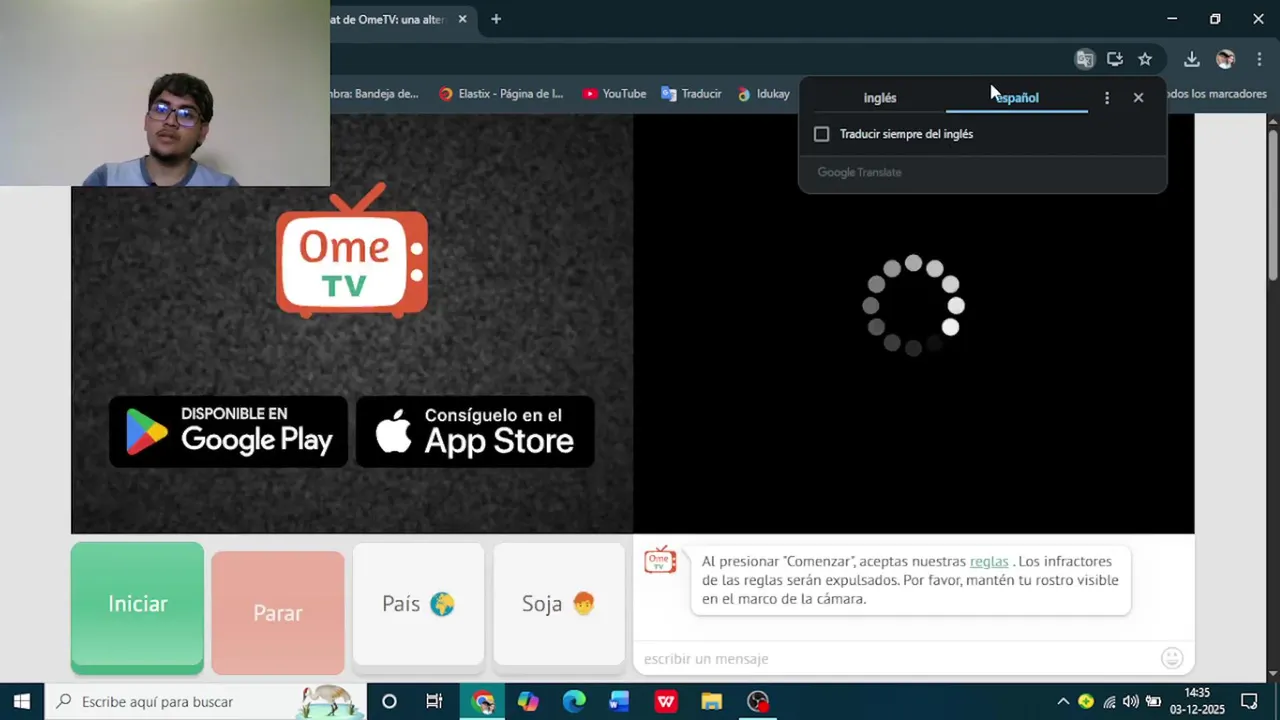Open Microsoft Edge from the taskbar
Screen dimensions: 1280x720
click(574, 701)
